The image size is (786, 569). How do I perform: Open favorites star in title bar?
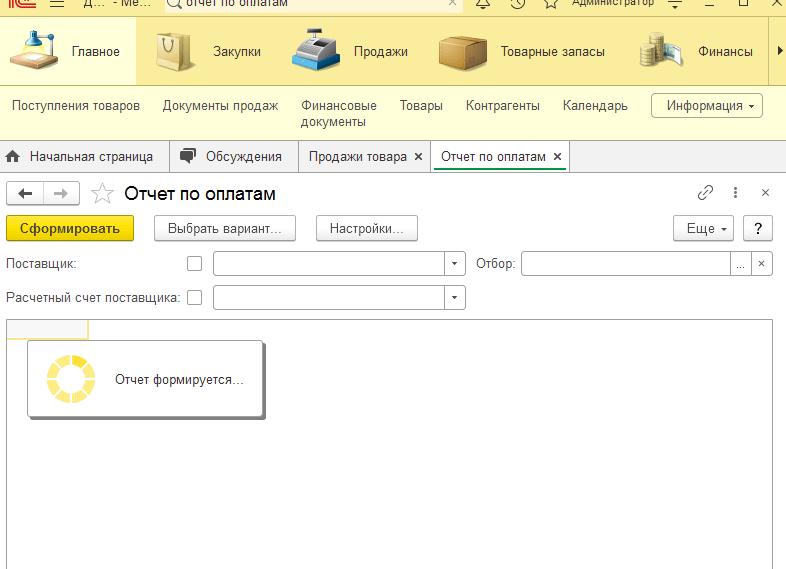pyautogui.click(x=550, y=4)
